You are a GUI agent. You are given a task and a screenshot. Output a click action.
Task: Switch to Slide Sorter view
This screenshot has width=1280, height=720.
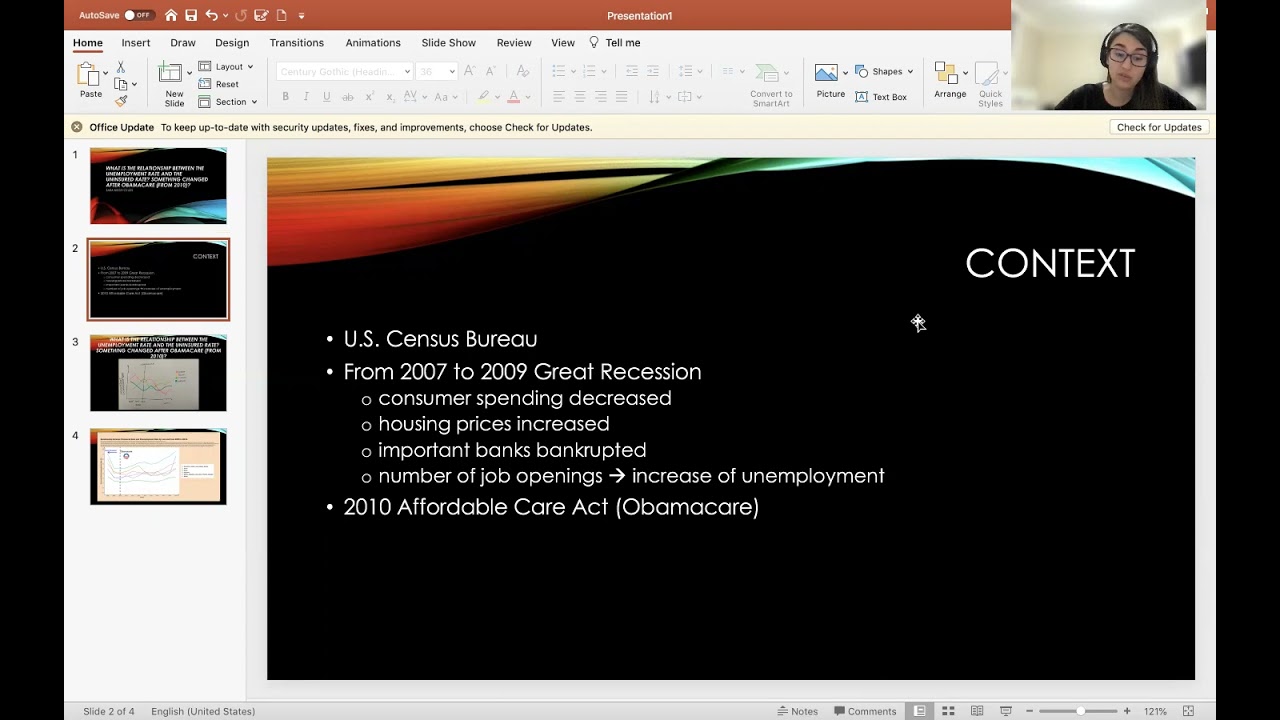(x=948, y=711)
